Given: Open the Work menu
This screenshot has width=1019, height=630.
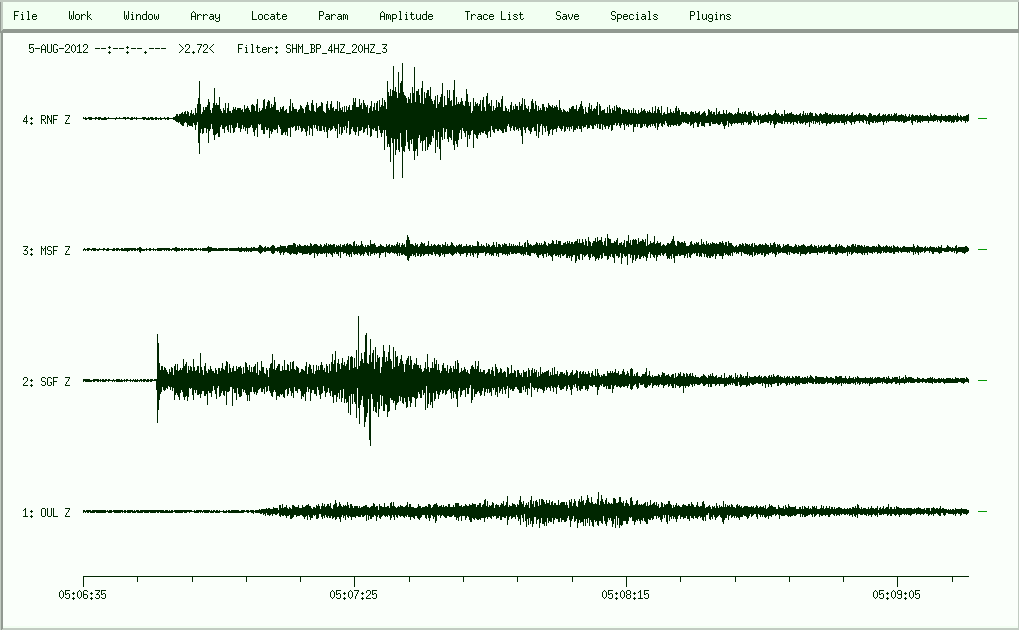Looking at the screenshot, I should [x=80, y=16].
